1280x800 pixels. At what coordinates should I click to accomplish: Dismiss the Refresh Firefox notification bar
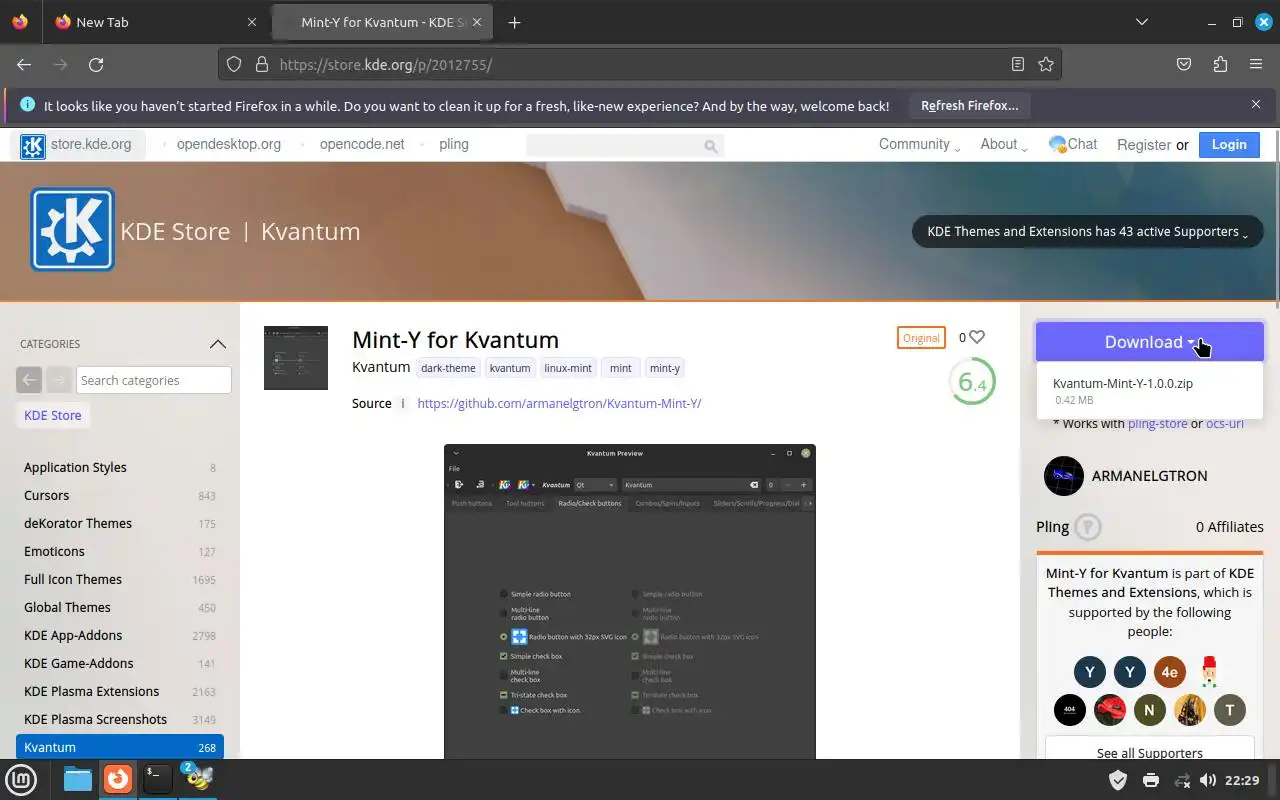1256,104
